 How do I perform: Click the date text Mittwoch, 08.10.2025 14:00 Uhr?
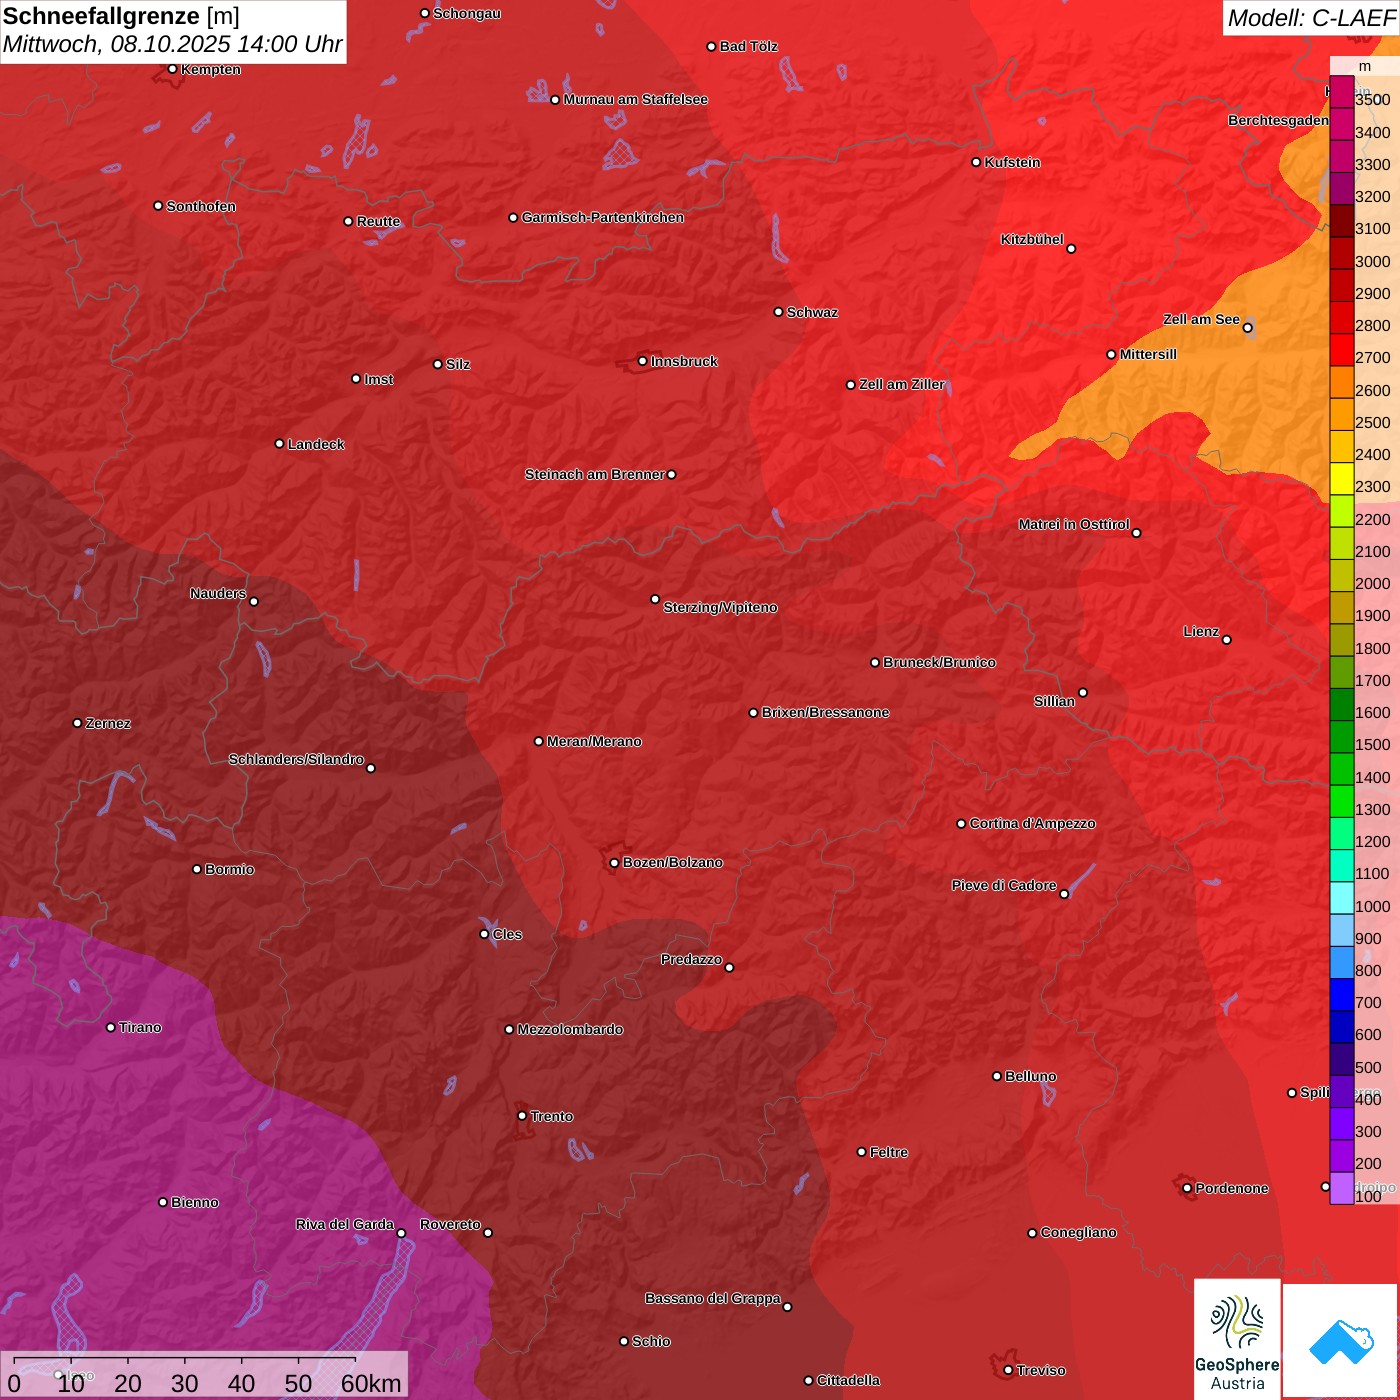tap(172, 45)
